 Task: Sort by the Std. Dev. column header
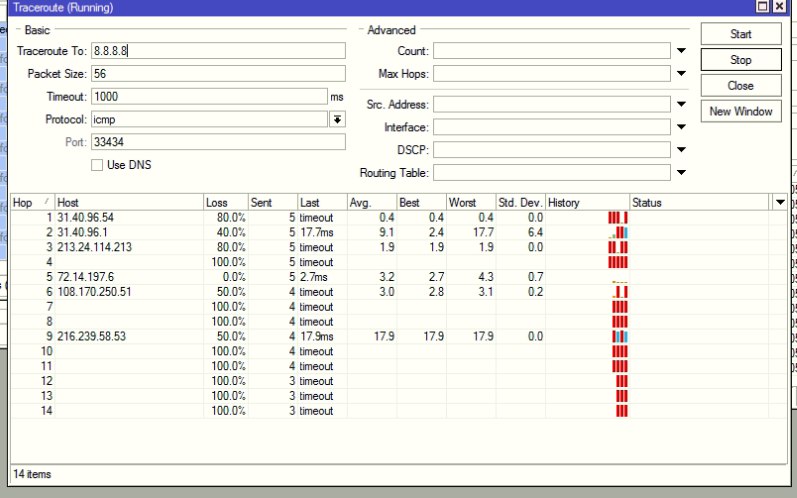coord(520,202)
